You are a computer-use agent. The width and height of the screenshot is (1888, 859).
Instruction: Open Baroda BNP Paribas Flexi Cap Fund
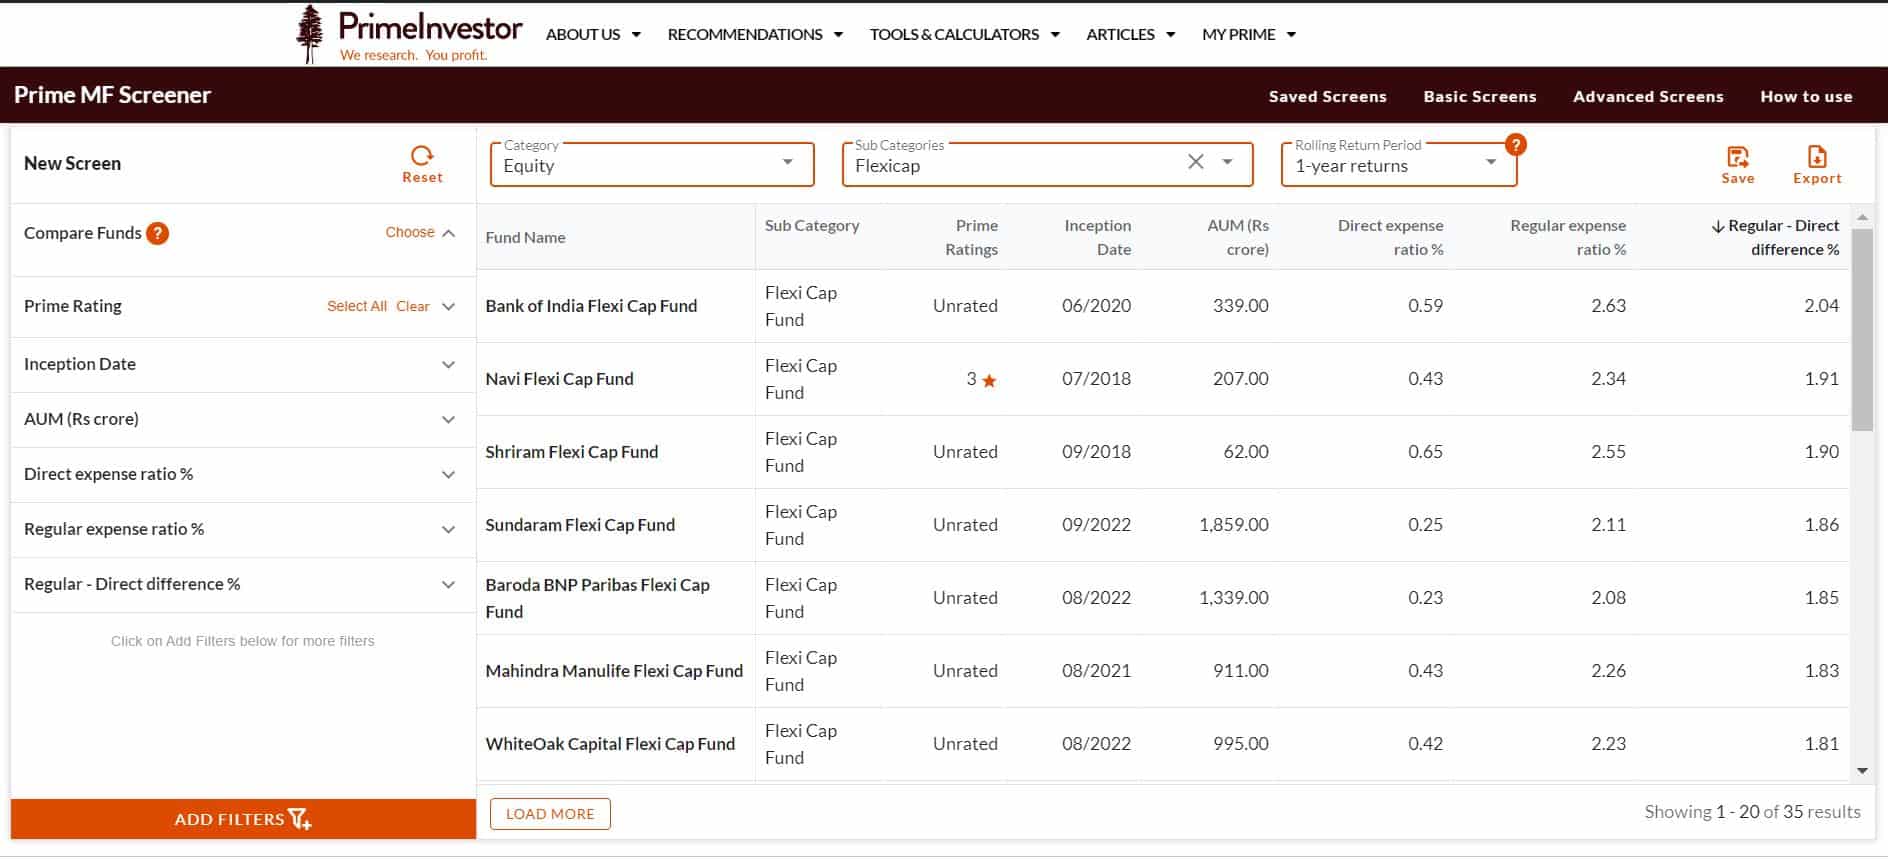coord(597,598)
